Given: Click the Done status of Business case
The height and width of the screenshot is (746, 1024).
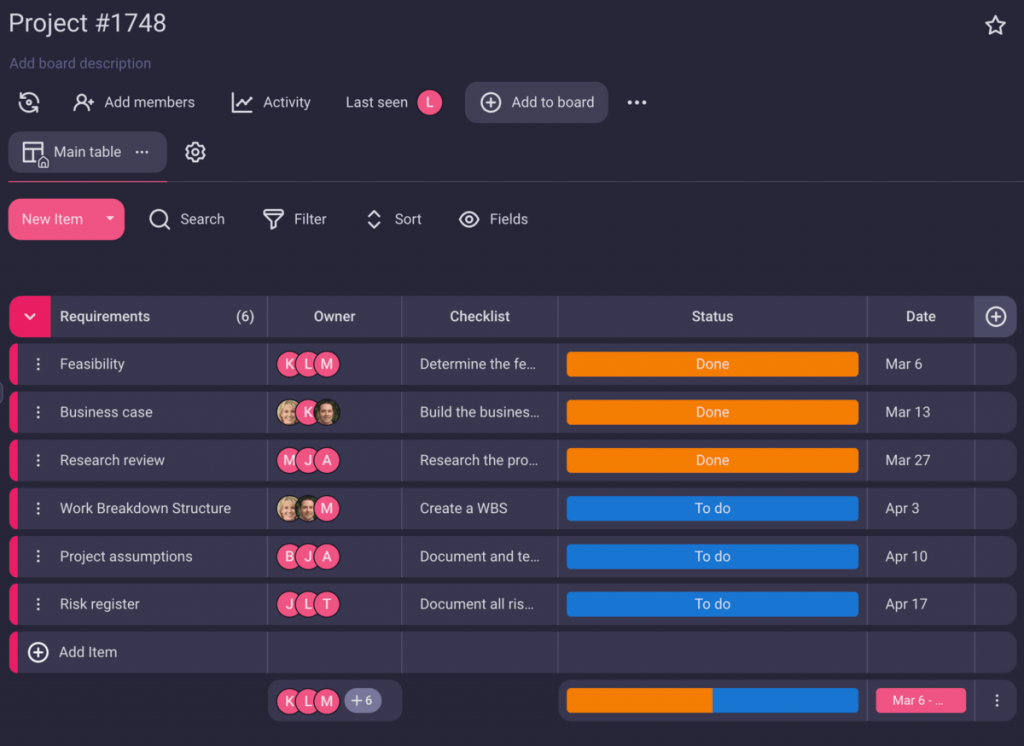Looking at the screenshot, I should point(712,413).
